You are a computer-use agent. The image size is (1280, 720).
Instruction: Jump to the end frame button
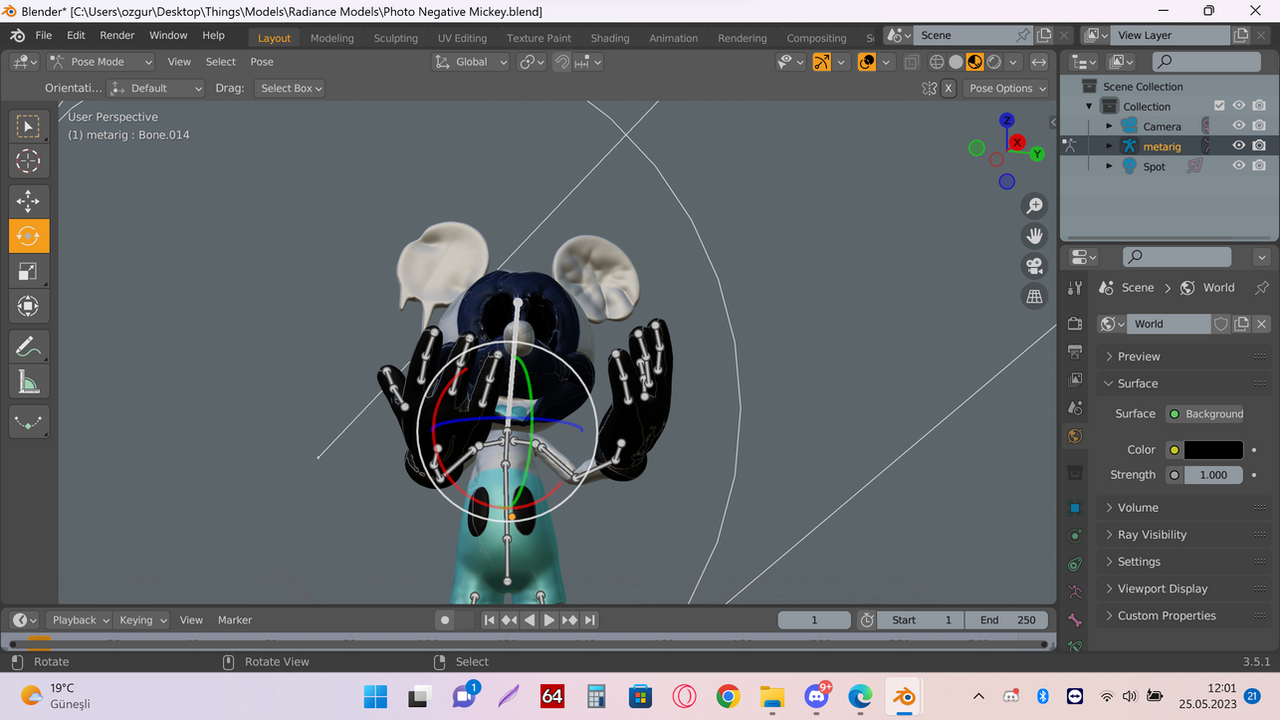point(590,620)
